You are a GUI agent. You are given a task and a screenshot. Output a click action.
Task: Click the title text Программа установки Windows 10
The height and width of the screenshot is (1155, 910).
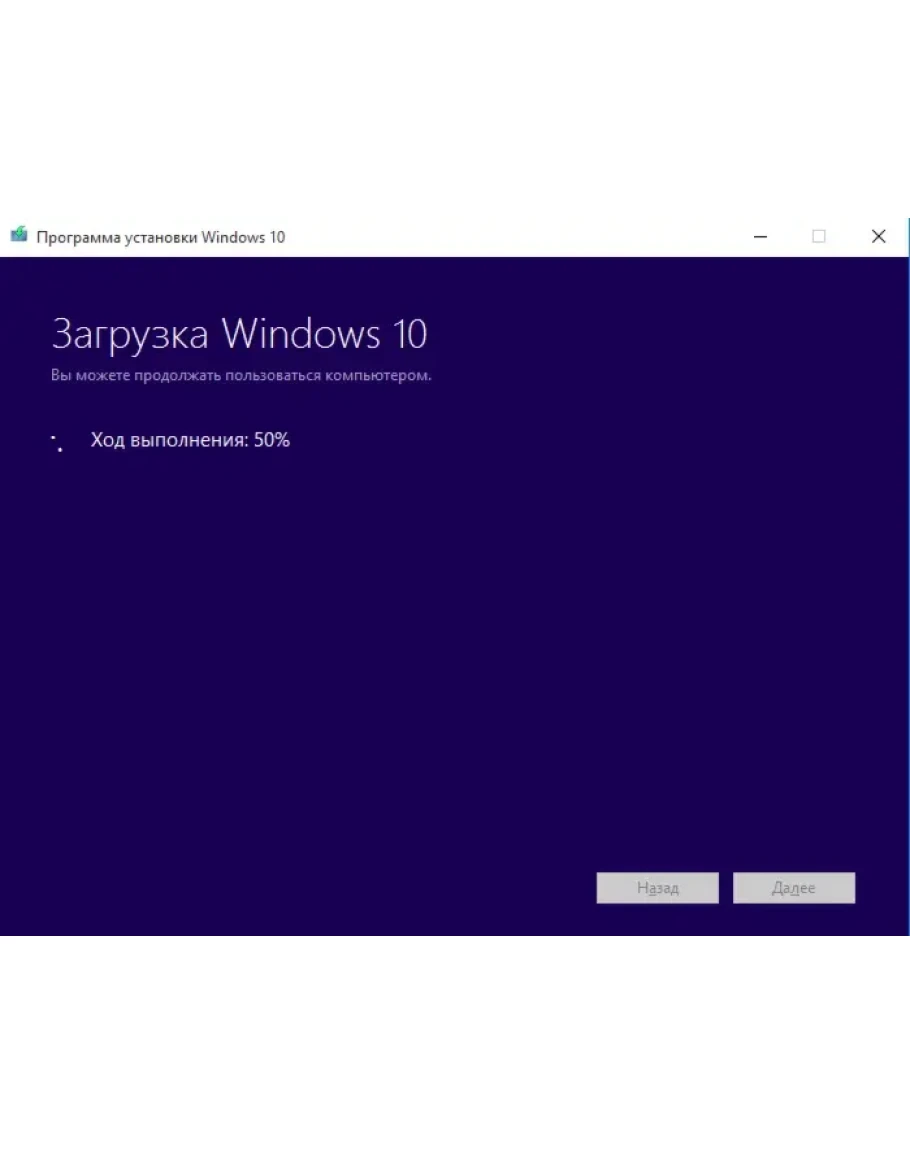pos(160,237)
